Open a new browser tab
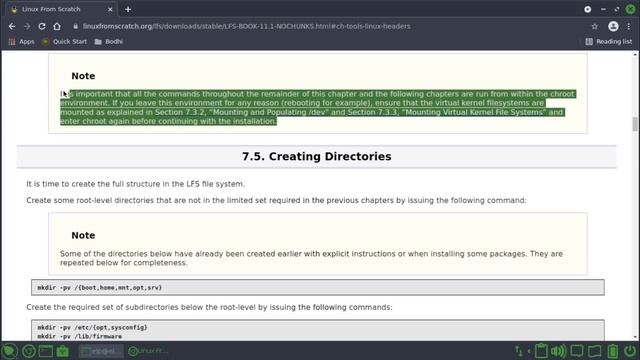The height and width of the screenshot is (360, 640). coord(128,9)
